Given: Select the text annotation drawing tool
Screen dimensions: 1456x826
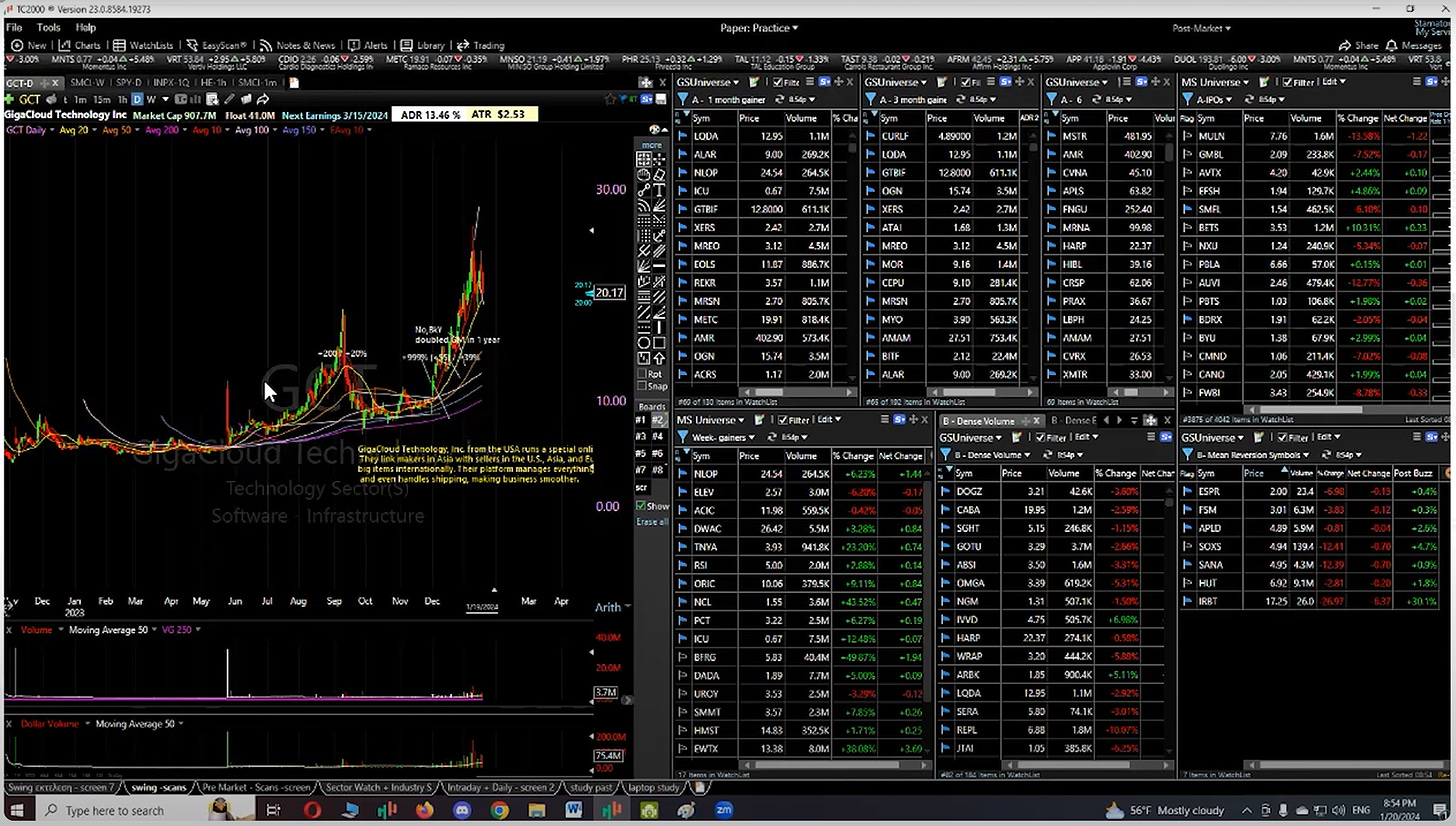Looking at the screenshot, I should (659, 189).
